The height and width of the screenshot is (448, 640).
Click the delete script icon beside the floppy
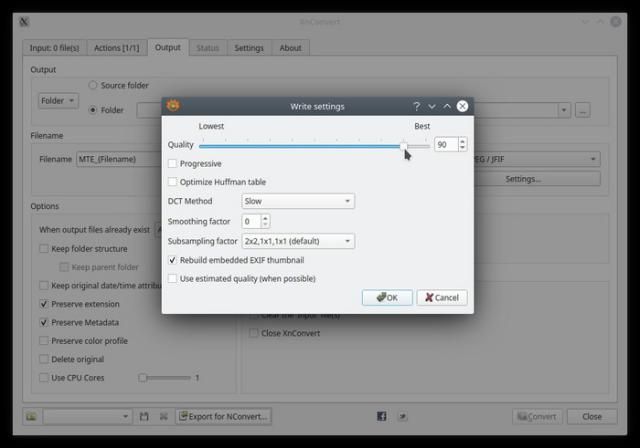click(162, 416)
